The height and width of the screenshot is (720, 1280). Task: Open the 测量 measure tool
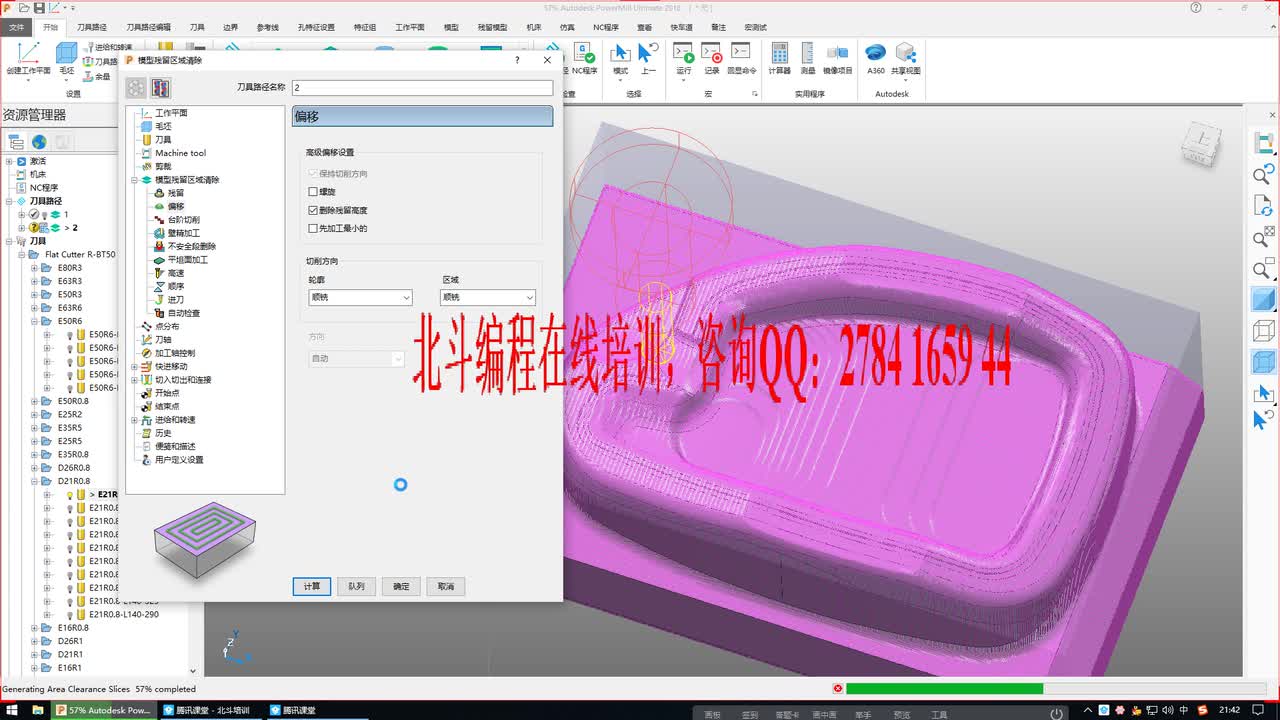(808, 58)
